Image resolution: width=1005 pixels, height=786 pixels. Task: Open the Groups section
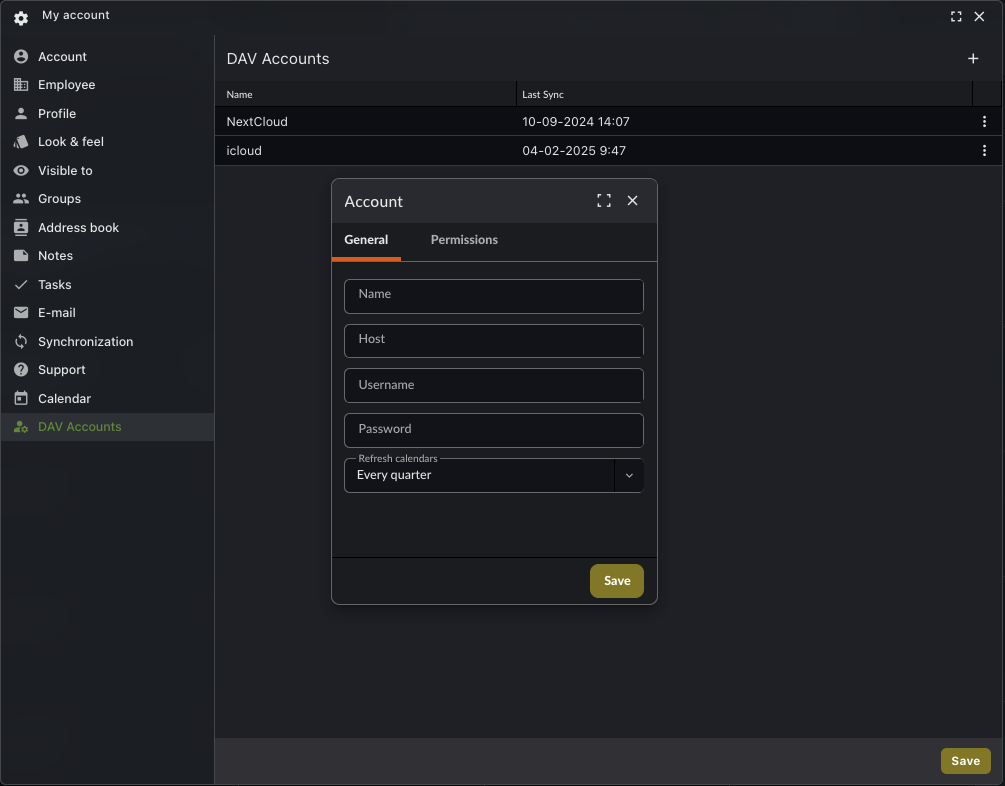(x=107, y=199)
